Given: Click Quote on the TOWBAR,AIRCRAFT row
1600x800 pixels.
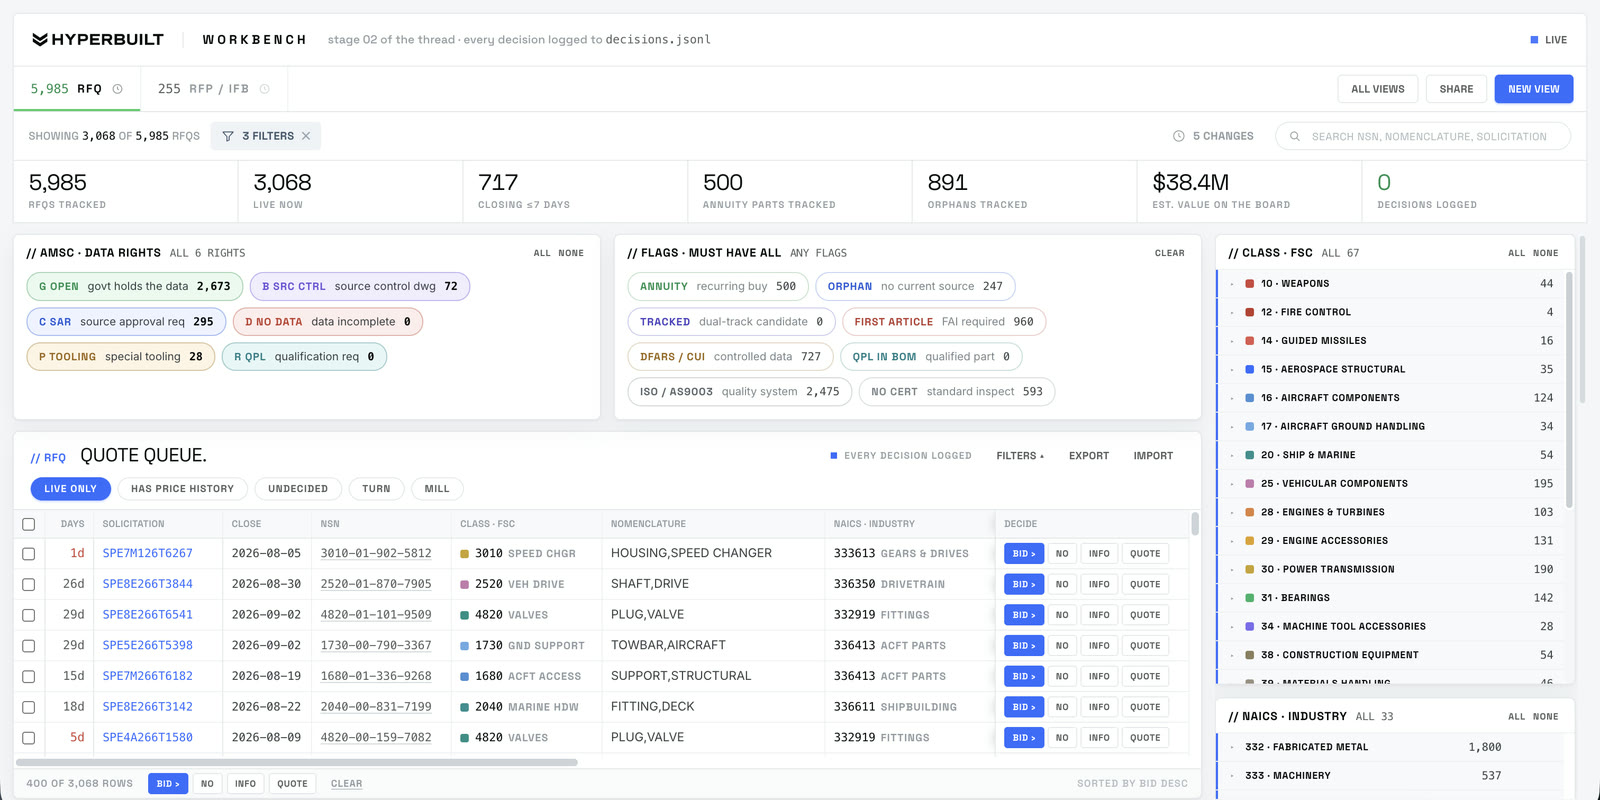Looking at the screenshot, I should click(x=1145, y=646).
